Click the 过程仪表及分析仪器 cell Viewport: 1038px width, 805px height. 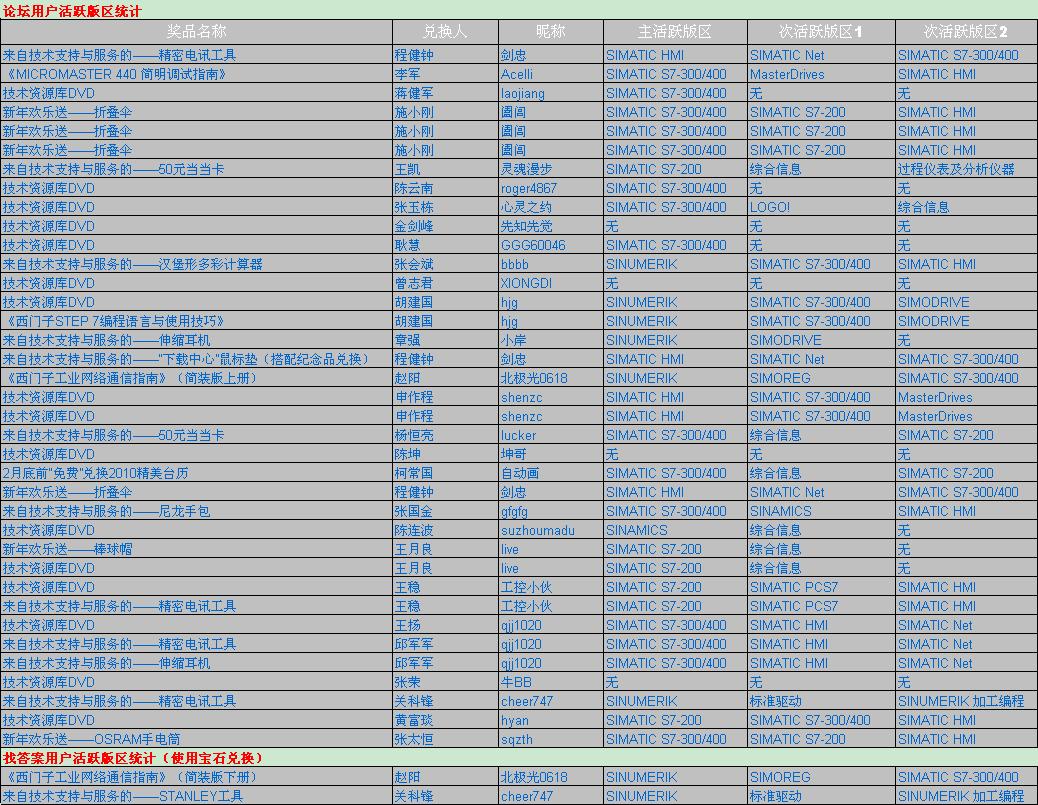pos(956,169)
